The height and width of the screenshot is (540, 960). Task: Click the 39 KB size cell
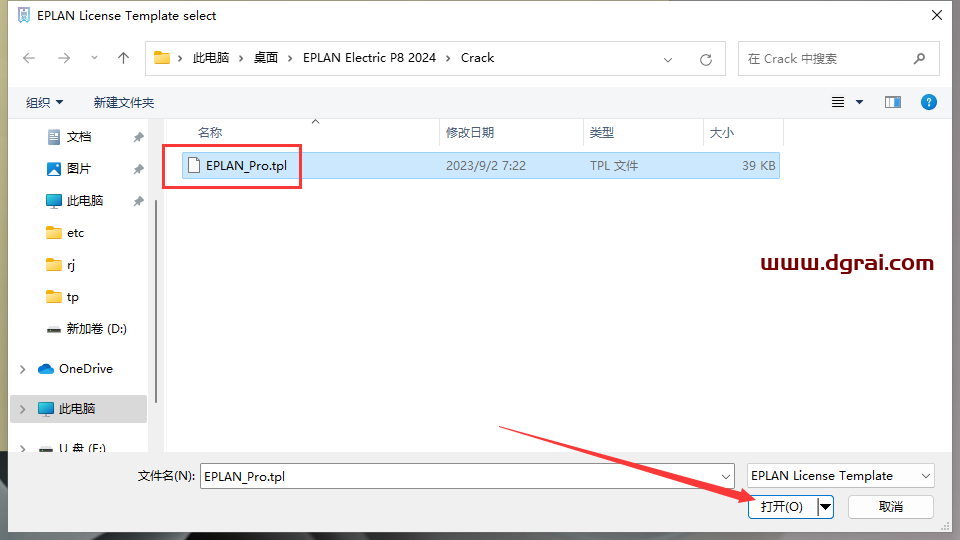tap(759, 165)
